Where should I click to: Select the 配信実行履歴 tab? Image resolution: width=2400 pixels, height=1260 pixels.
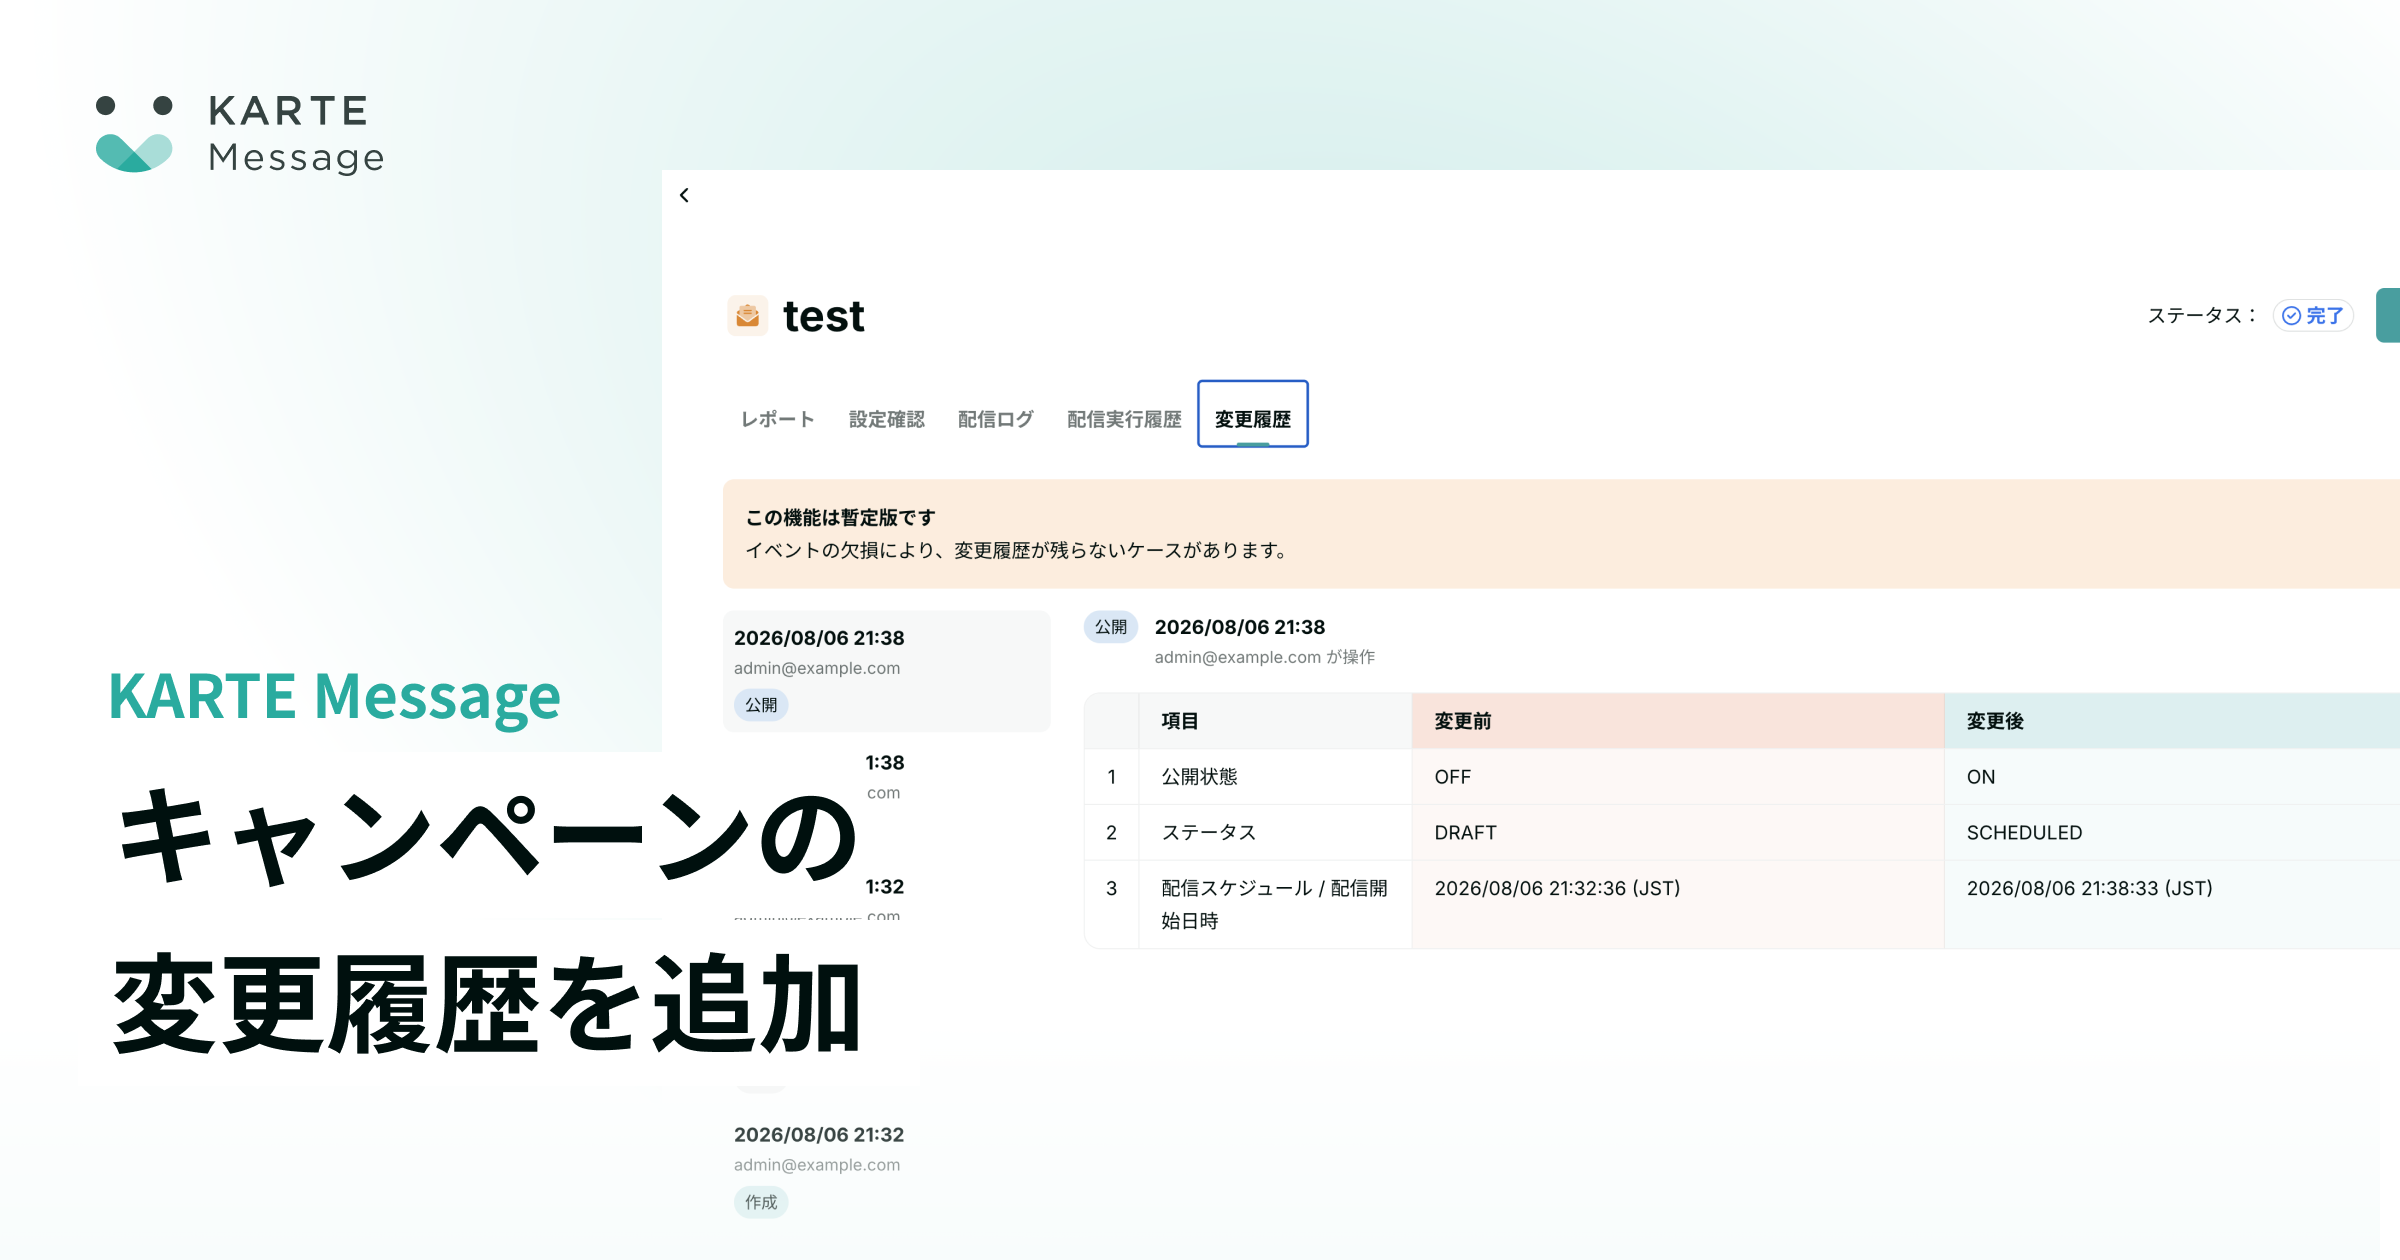(1124, 419)
